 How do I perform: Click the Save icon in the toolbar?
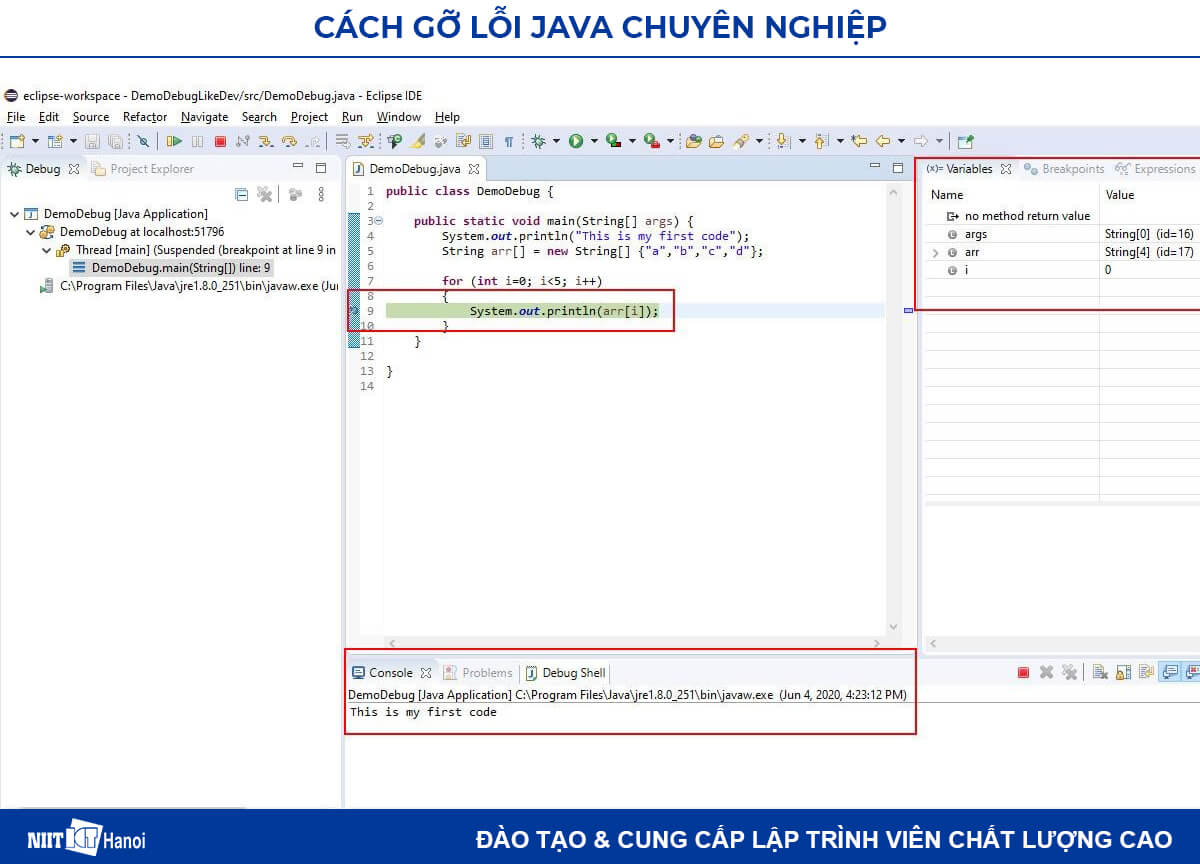click(x=91, y=140)
